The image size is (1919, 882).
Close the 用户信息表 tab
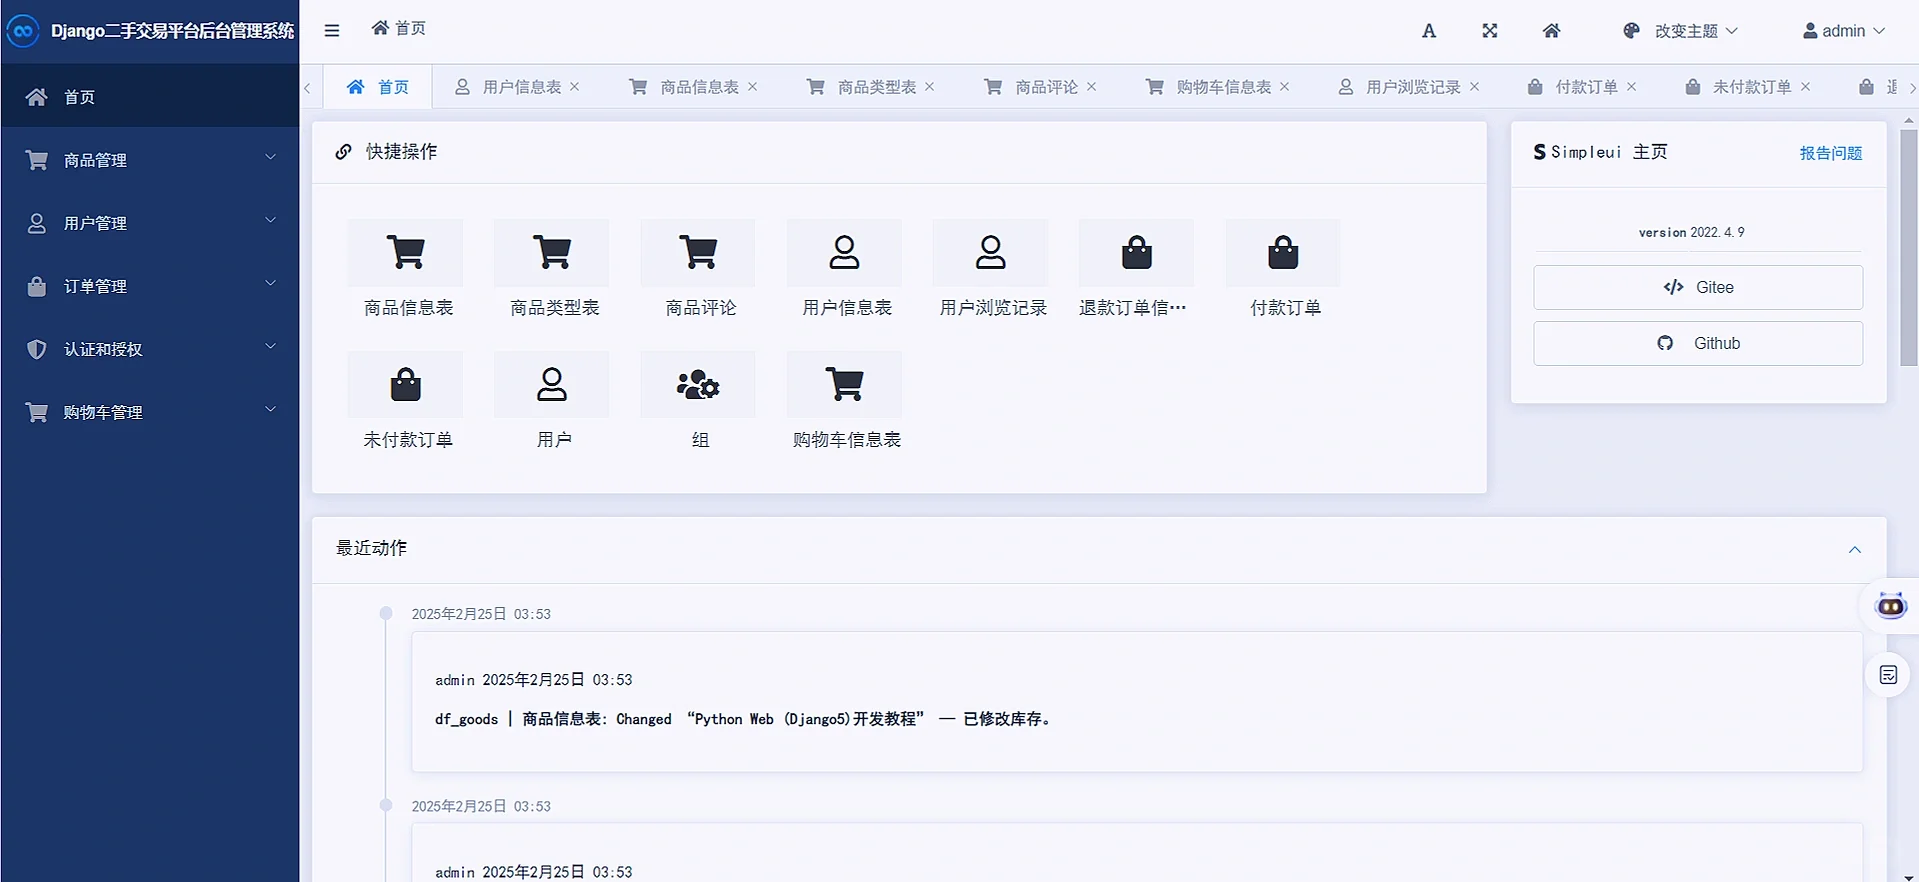click(x=575, y=87)
